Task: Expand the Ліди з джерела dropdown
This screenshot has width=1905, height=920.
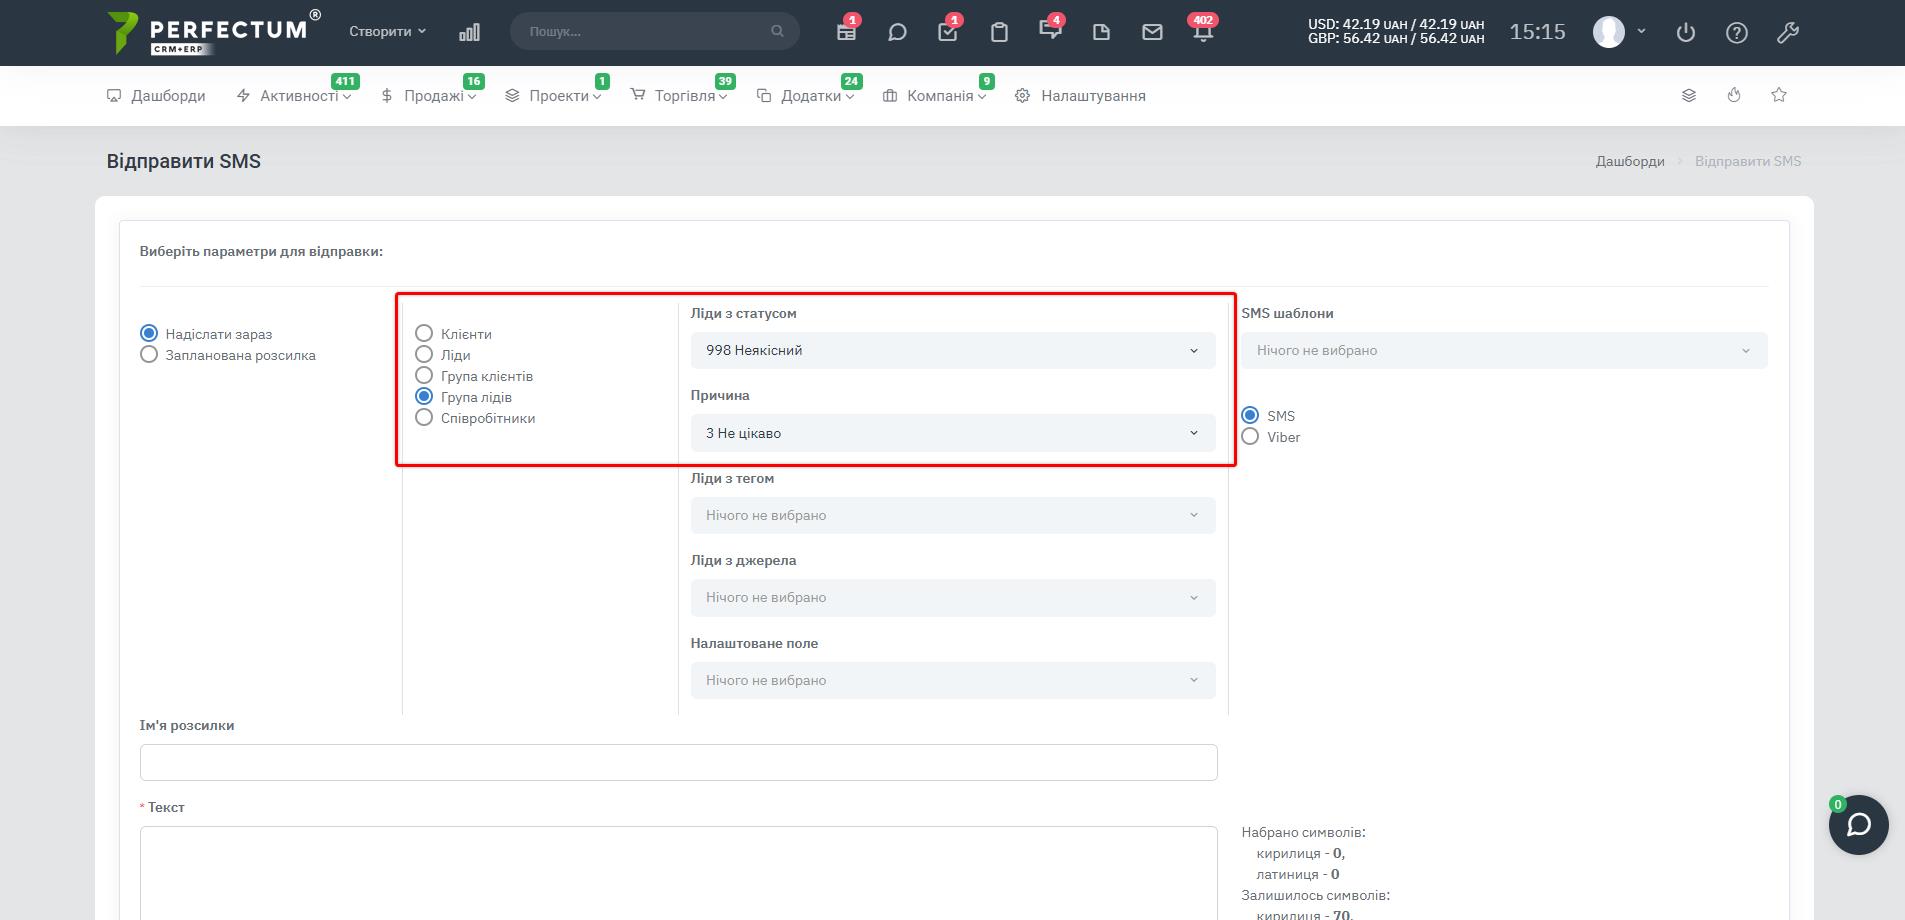Action: (952, 598)
